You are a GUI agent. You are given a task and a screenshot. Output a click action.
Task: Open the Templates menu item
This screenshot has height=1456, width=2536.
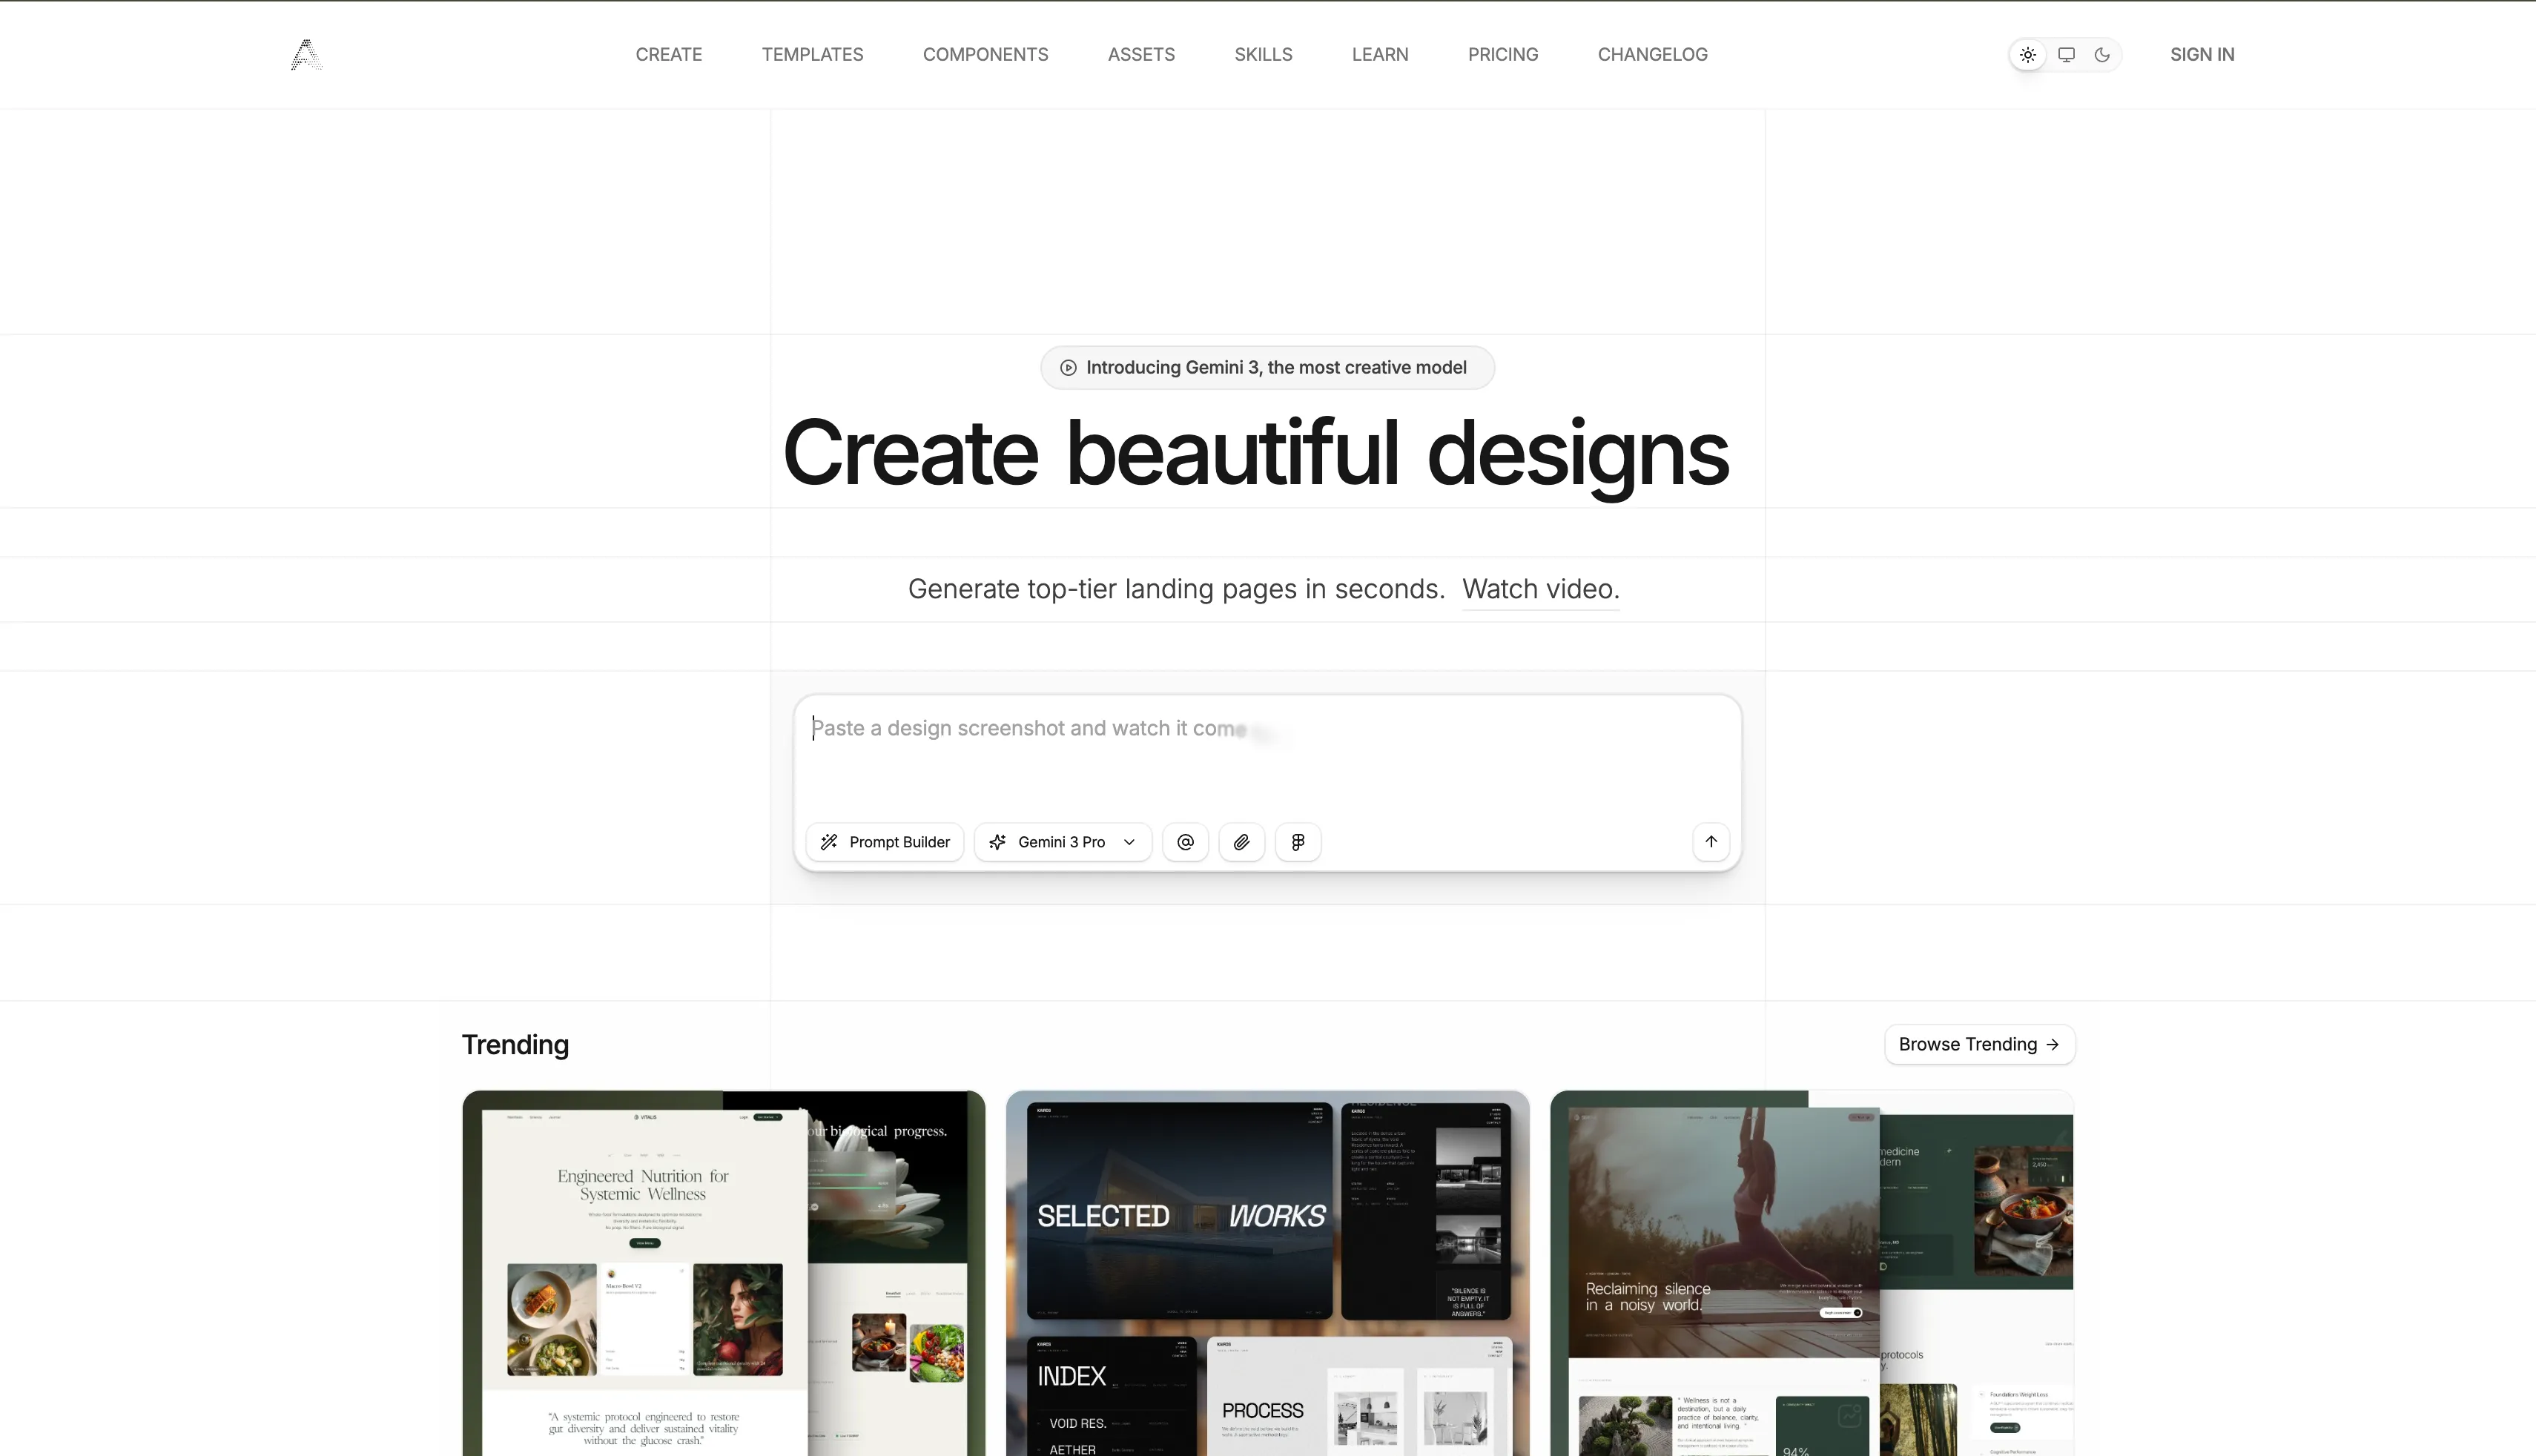[x=812, y=55]
